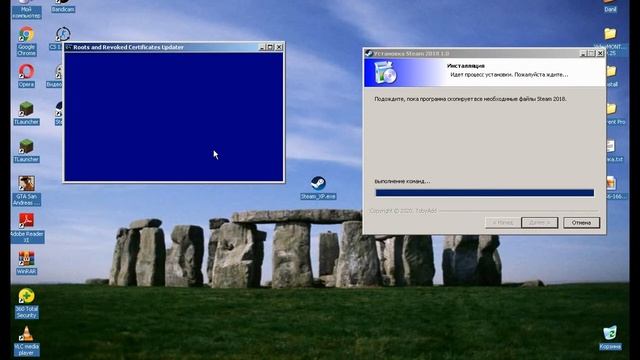Open the Google Chrome desktop icon
This screenshot has height=360, width=640.
coord(26,41)
